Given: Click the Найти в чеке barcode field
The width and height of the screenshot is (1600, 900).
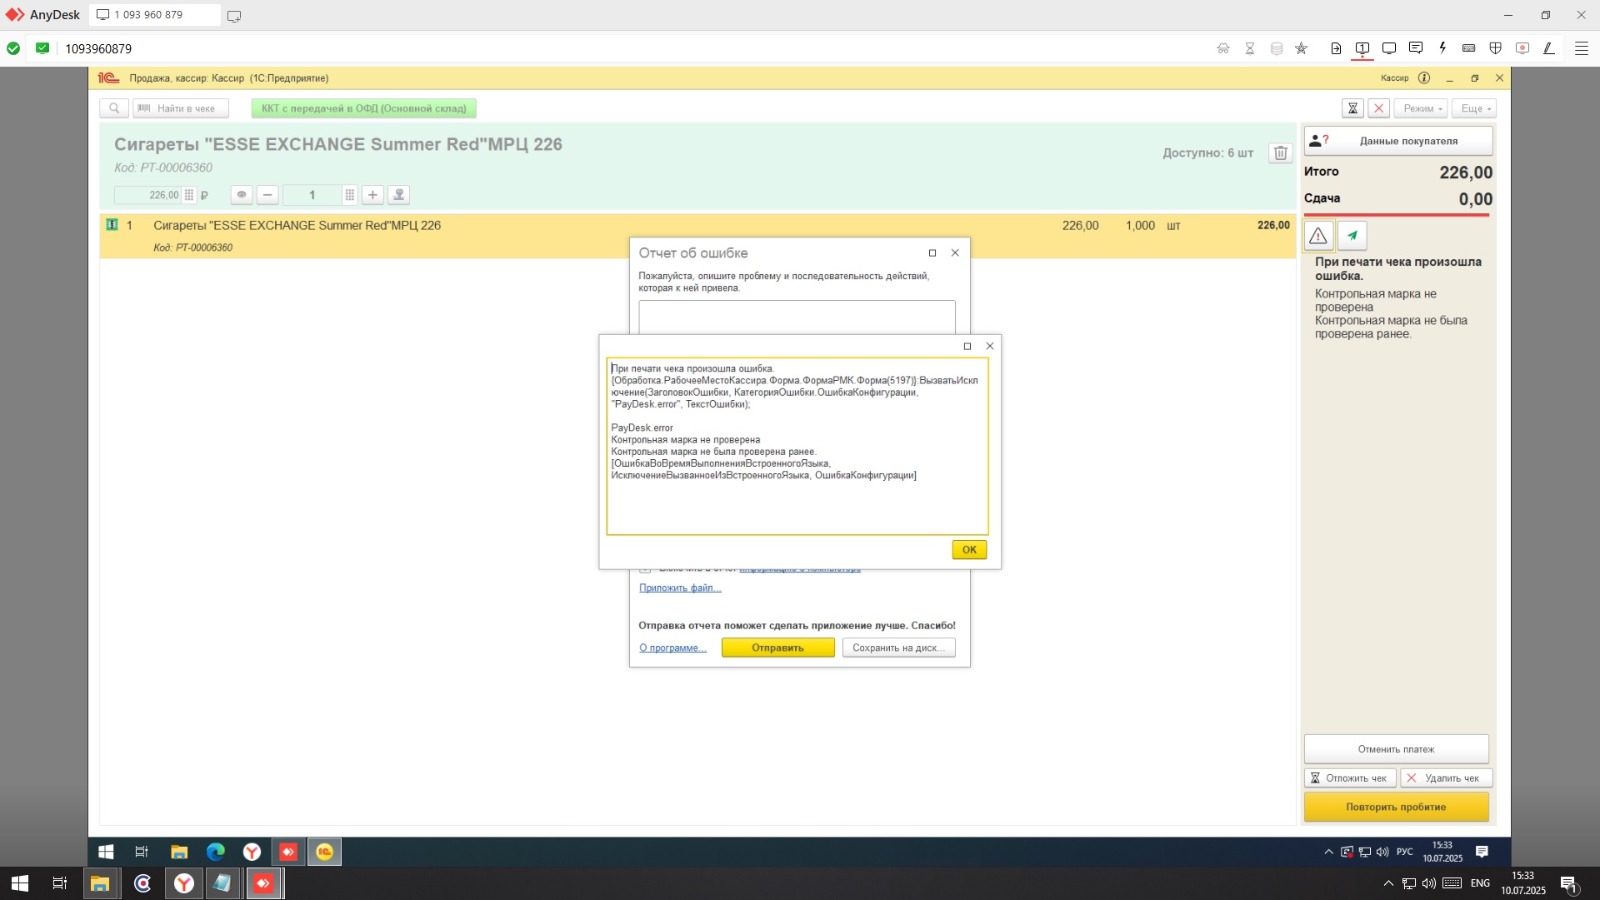Looking at the screenshot, I should pos(181,108).
